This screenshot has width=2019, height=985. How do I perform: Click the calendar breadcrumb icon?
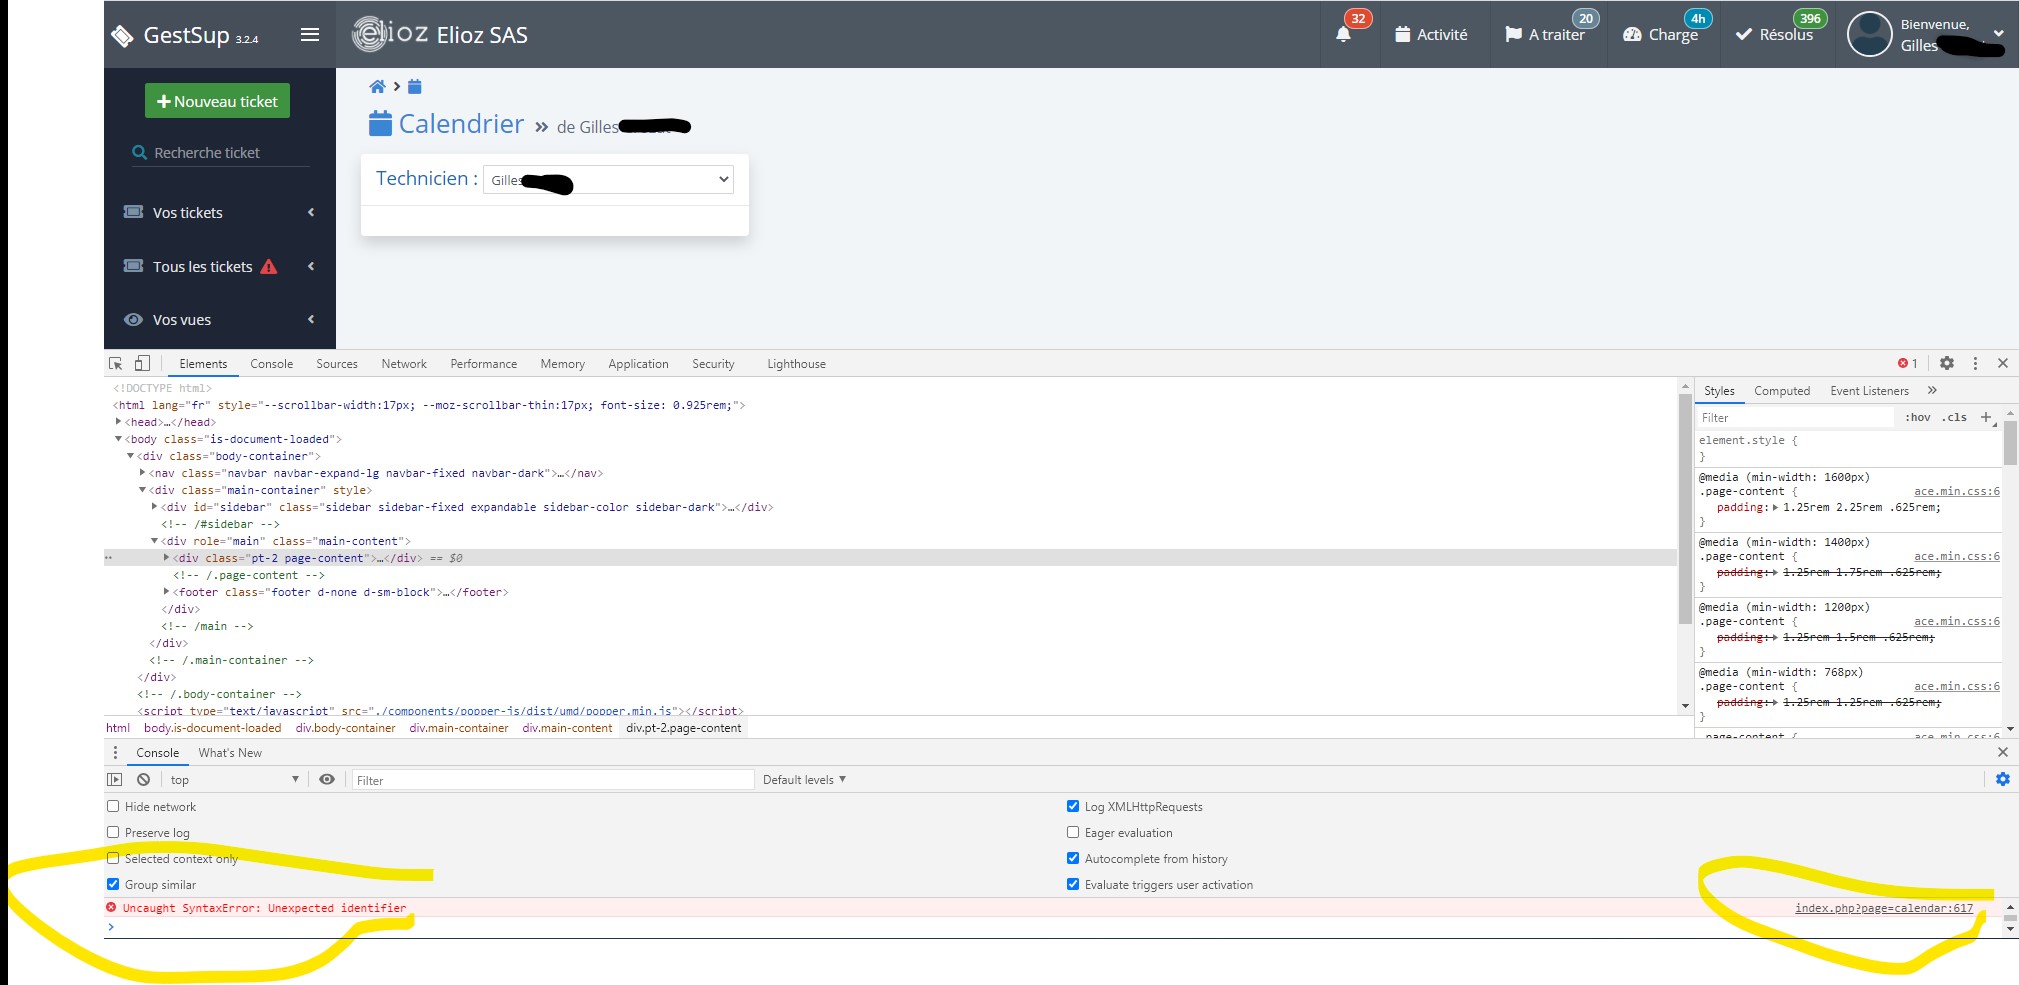tap(415, 87)
